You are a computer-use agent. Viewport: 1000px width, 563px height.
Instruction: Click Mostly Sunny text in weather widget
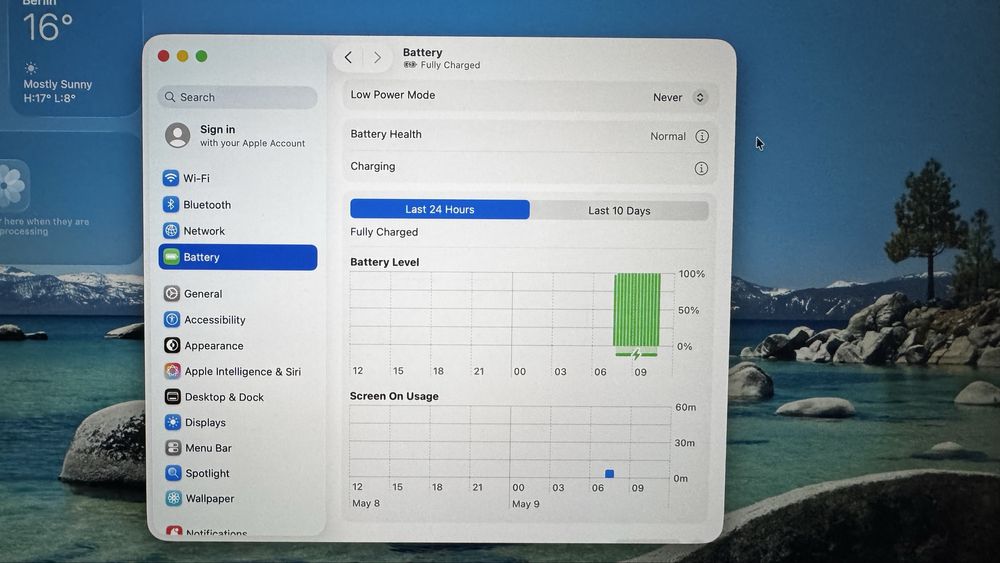(x=57, y=84)
